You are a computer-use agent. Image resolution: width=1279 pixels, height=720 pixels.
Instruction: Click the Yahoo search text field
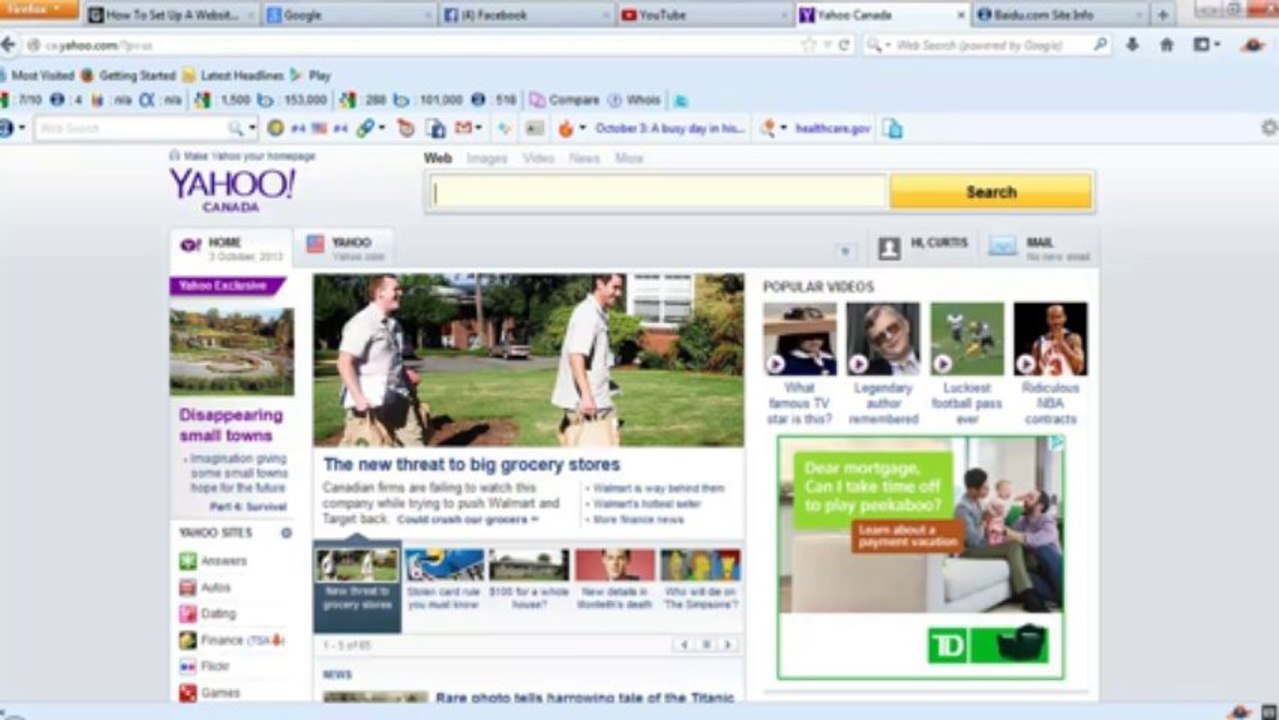659,191
